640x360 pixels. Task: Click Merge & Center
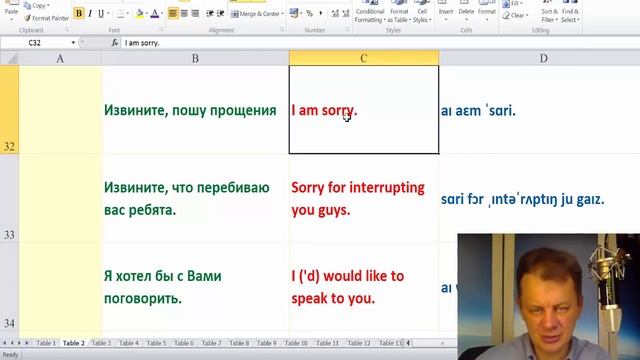point(255,14)
